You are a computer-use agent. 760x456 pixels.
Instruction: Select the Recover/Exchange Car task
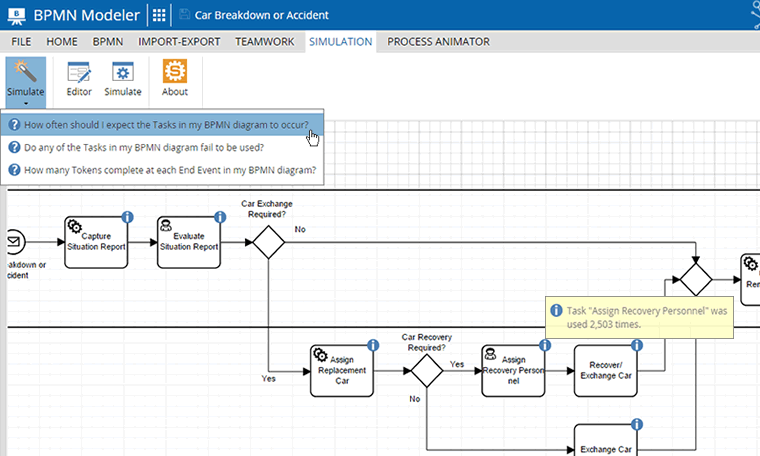pyautogui.click(x=605, y=371)
